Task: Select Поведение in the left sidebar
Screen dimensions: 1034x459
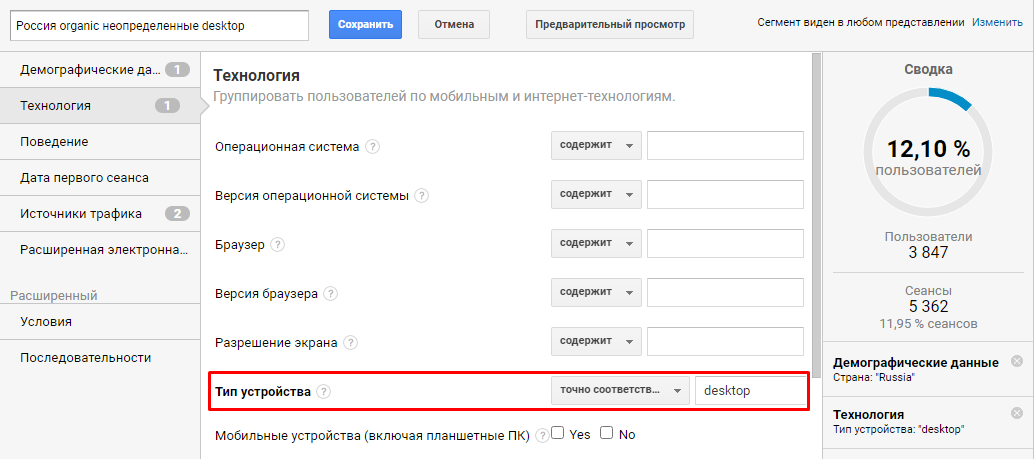Action: tap(100, 142)
